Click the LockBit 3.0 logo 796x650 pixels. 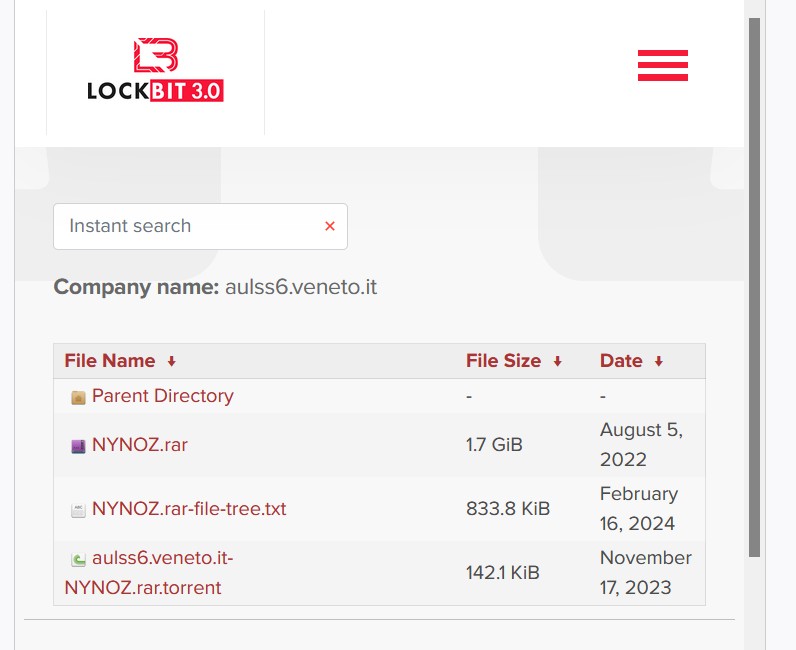155,71
